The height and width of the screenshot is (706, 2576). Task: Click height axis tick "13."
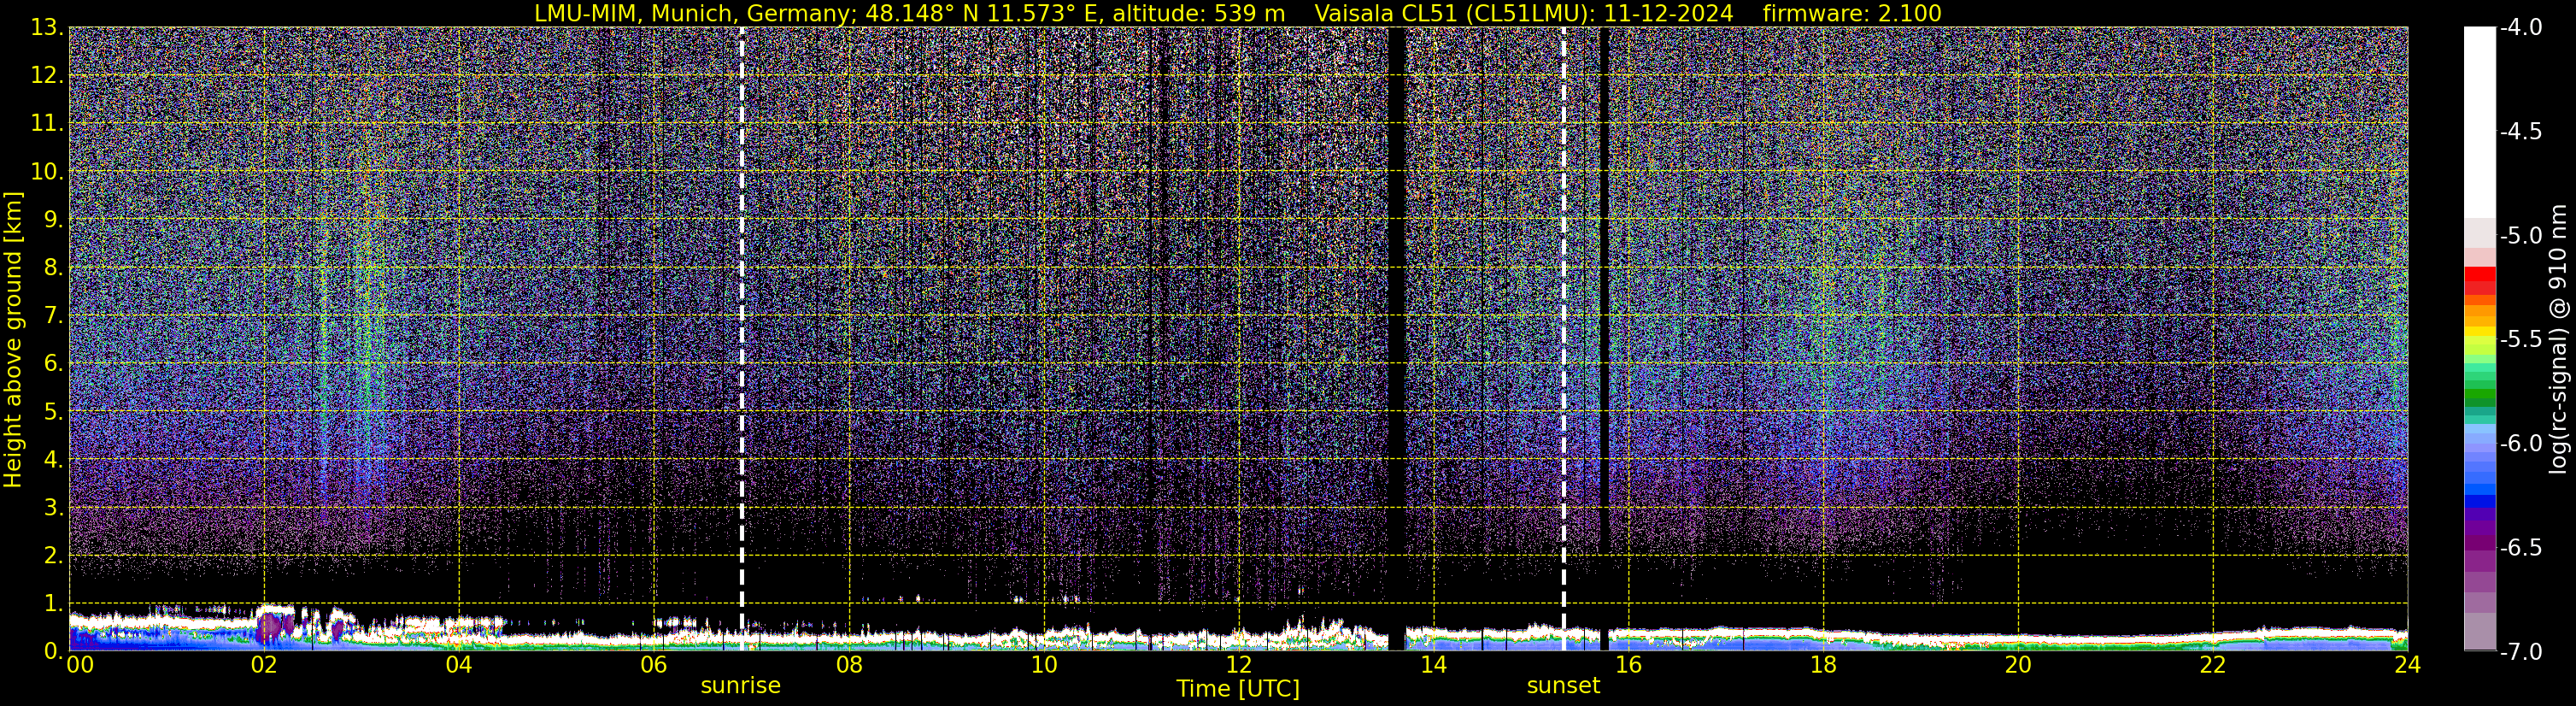tap(47, 28)
